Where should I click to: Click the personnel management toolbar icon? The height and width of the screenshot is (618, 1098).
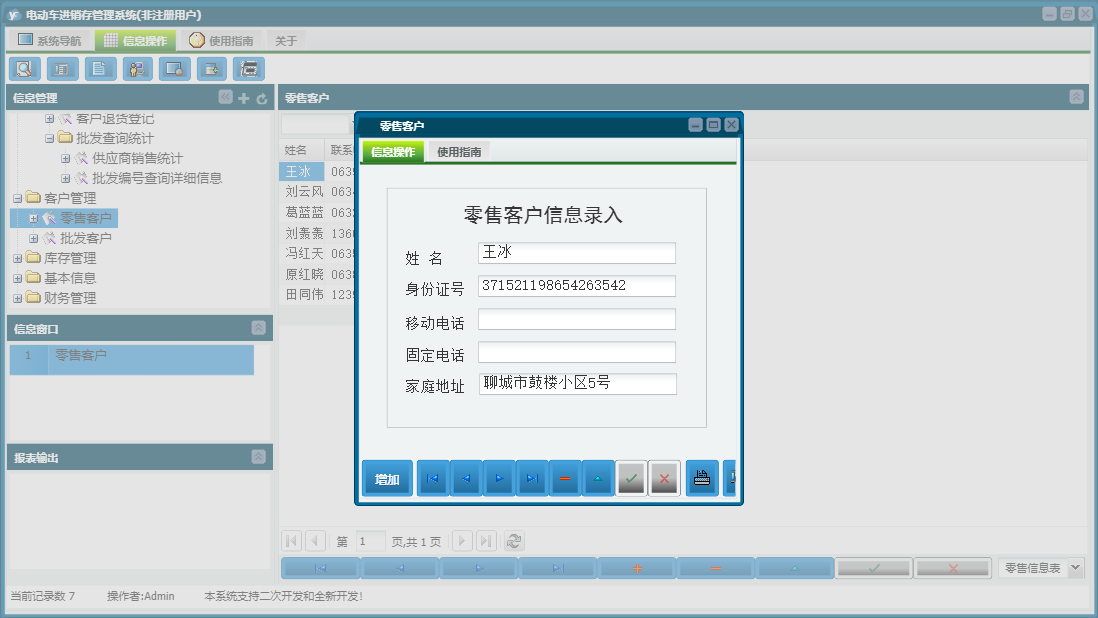pyautogui.click(x=137, y=68)
